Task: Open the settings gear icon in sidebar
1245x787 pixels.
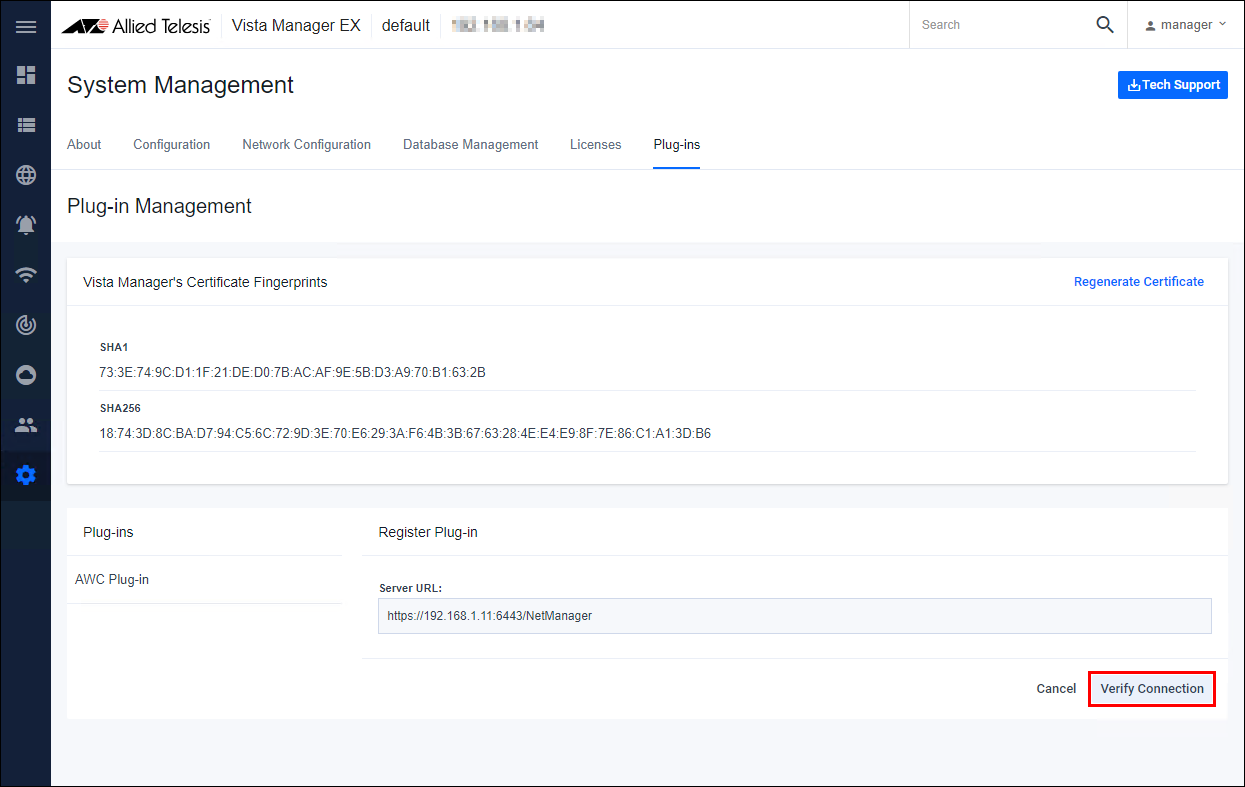Action: 26,475
